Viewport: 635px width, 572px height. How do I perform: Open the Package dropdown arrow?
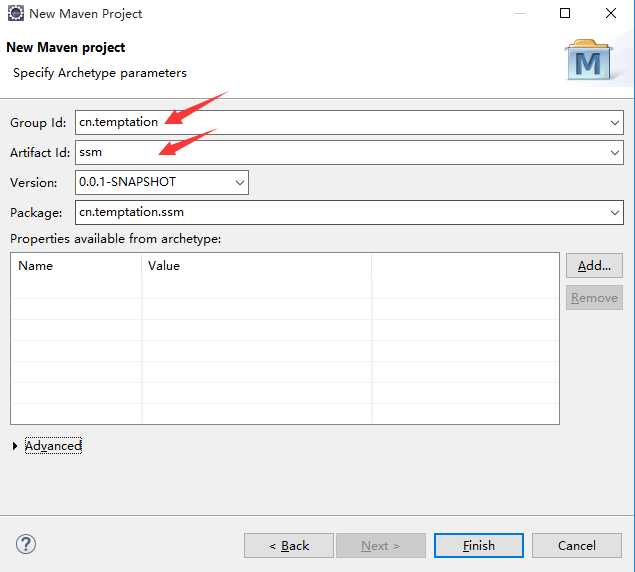[614, 212]
